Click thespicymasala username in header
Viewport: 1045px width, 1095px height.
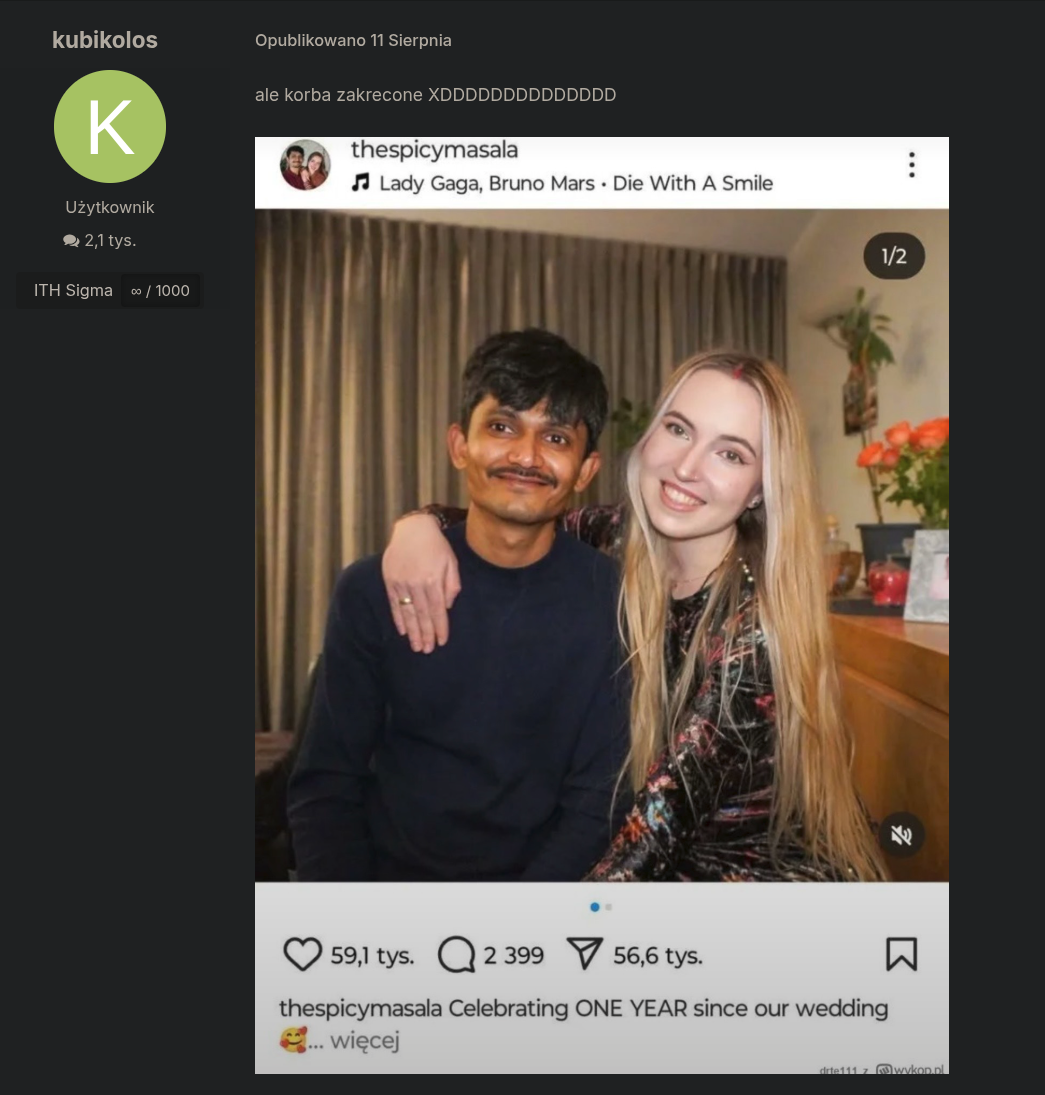(434, 149)
